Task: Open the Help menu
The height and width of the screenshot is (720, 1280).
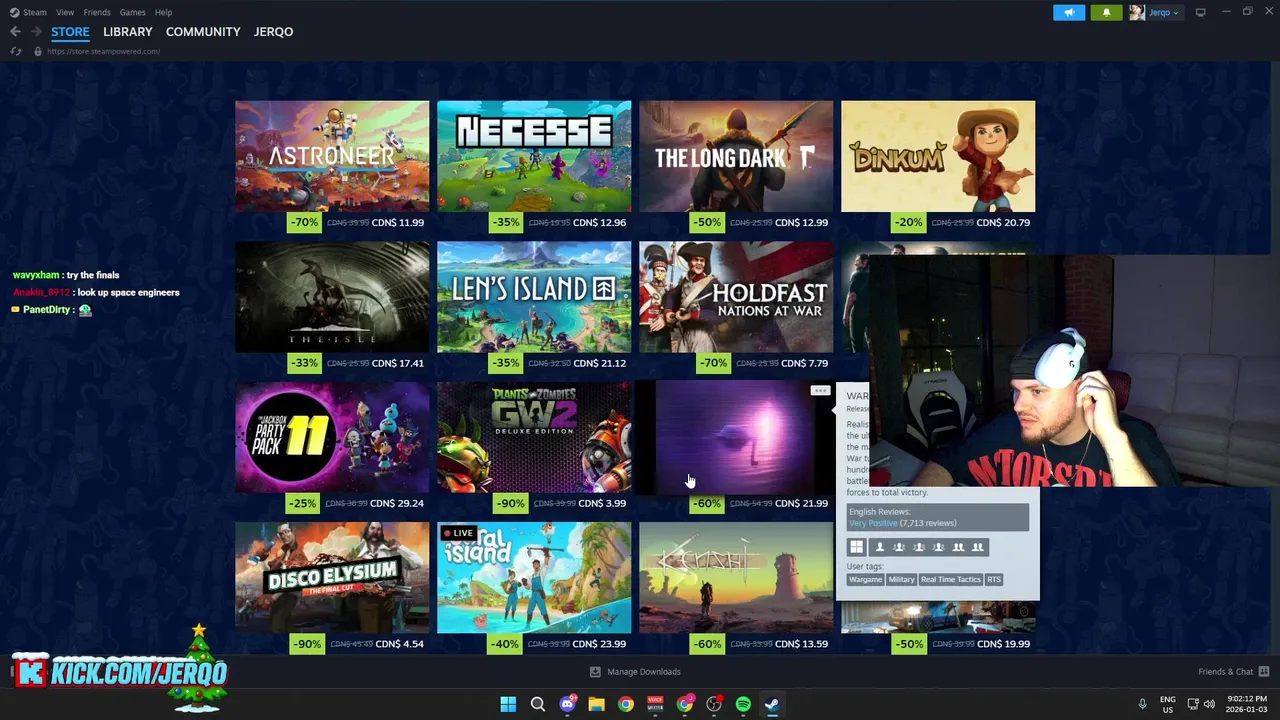Action: (163, 12)
